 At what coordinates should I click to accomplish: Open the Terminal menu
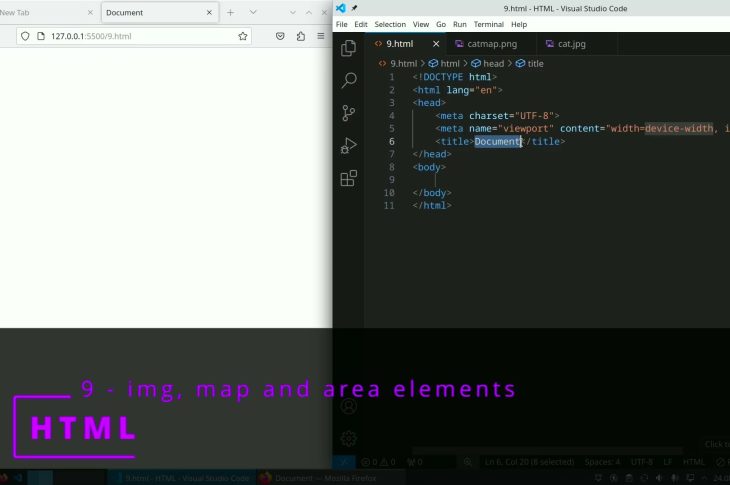488,24
